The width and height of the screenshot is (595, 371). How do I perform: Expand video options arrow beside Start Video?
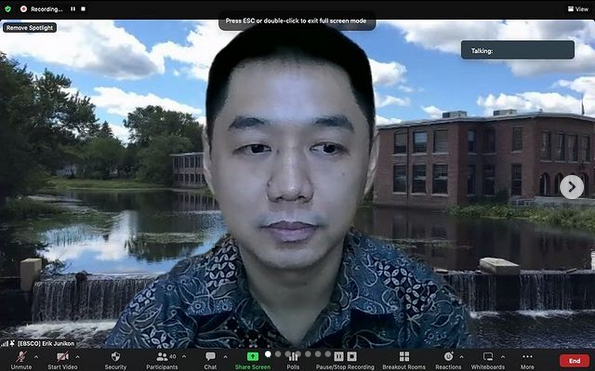(77, 357)
